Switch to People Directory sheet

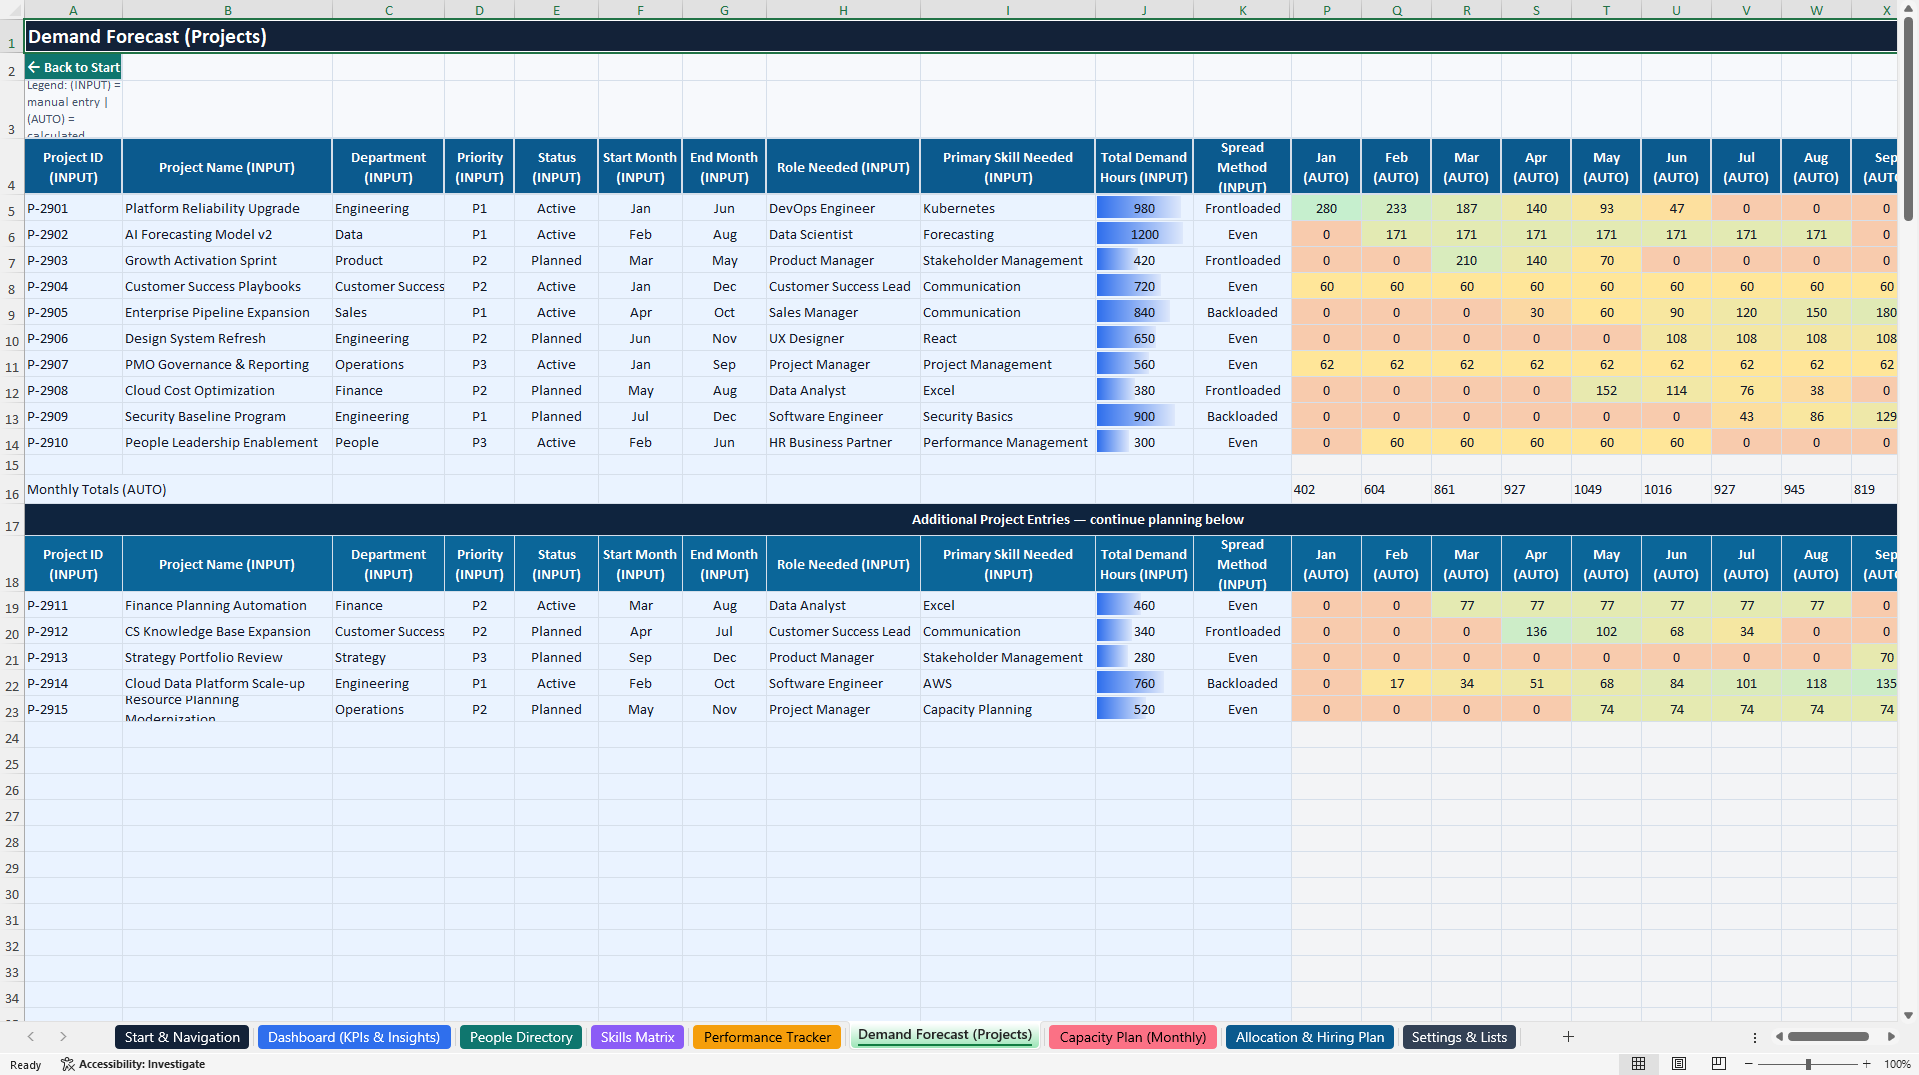coord(521,1037)
